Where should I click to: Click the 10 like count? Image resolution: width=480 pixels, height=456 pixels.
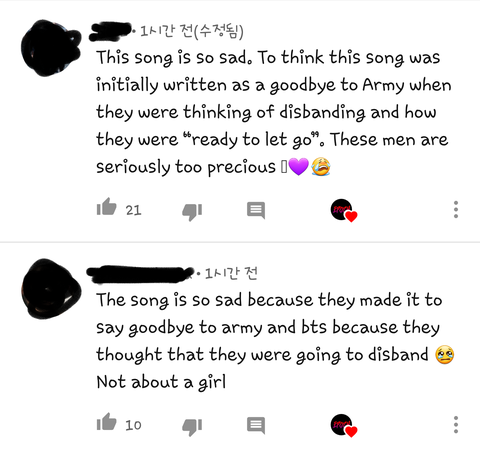pos(133,425)
